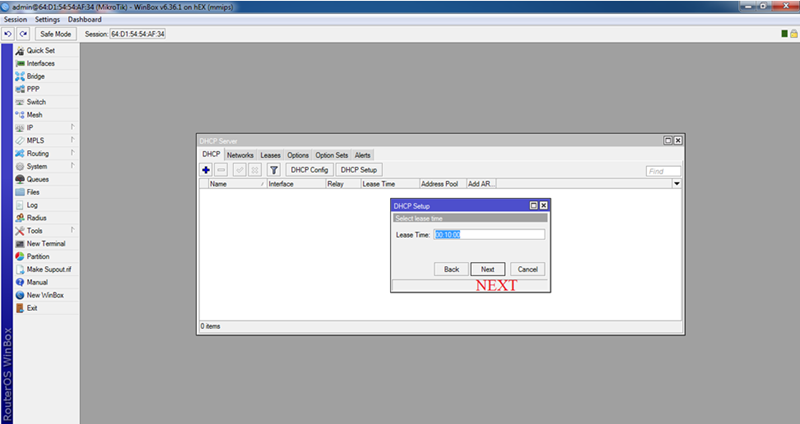800x424 pixels.
Task: Switch to the Networks tab
Action: (x=240, y=155)
